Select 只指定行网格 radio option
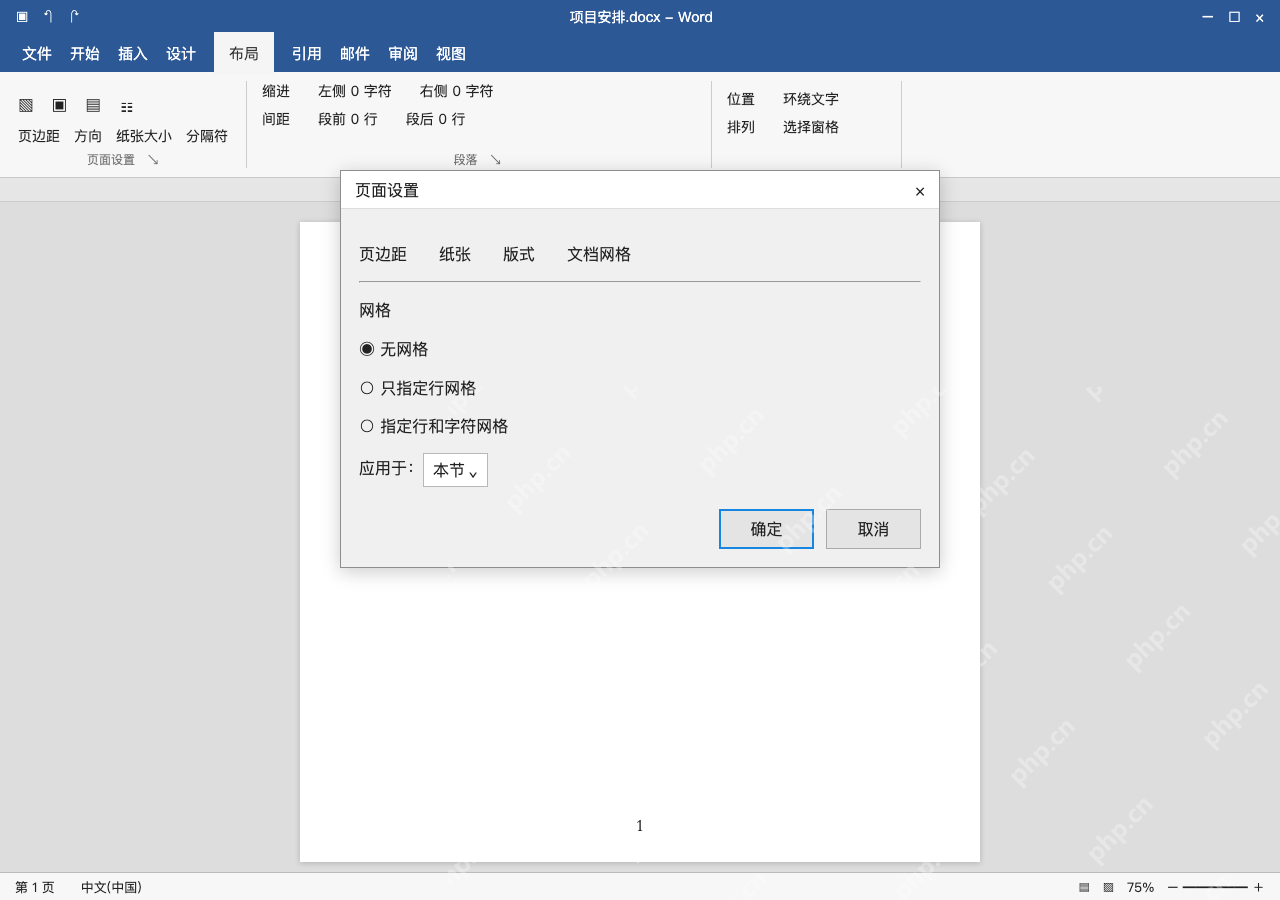The height and width of the screenshot is (900, 1280). 367,388
